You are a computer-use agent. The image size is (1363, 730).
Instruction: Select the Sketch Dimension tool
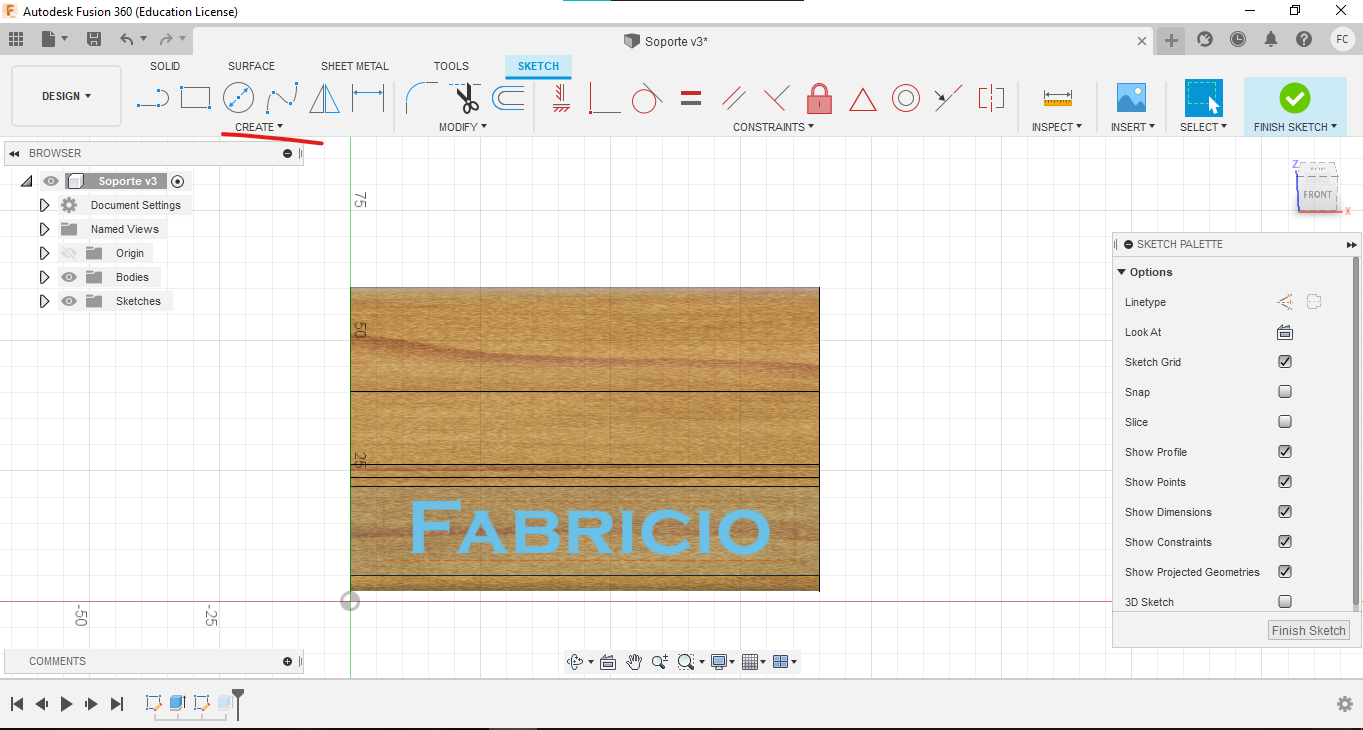pyautogui.click(x=368, y=98)
